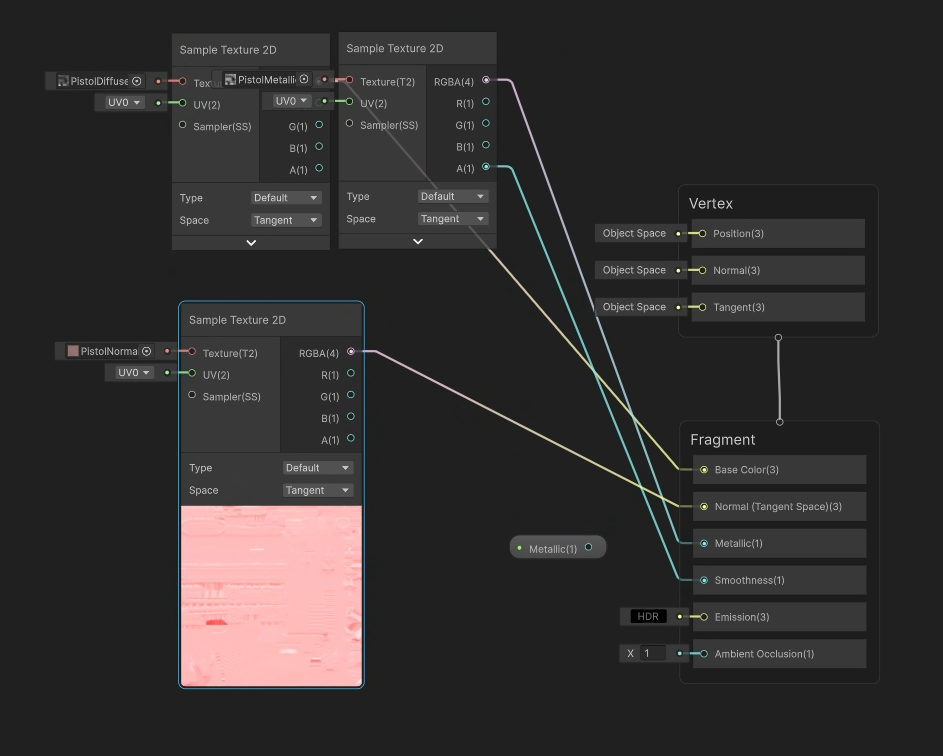Click the Ambient Occlusion X value field
This screenshot has width=943, height=756.
click(x=653, y=653)
